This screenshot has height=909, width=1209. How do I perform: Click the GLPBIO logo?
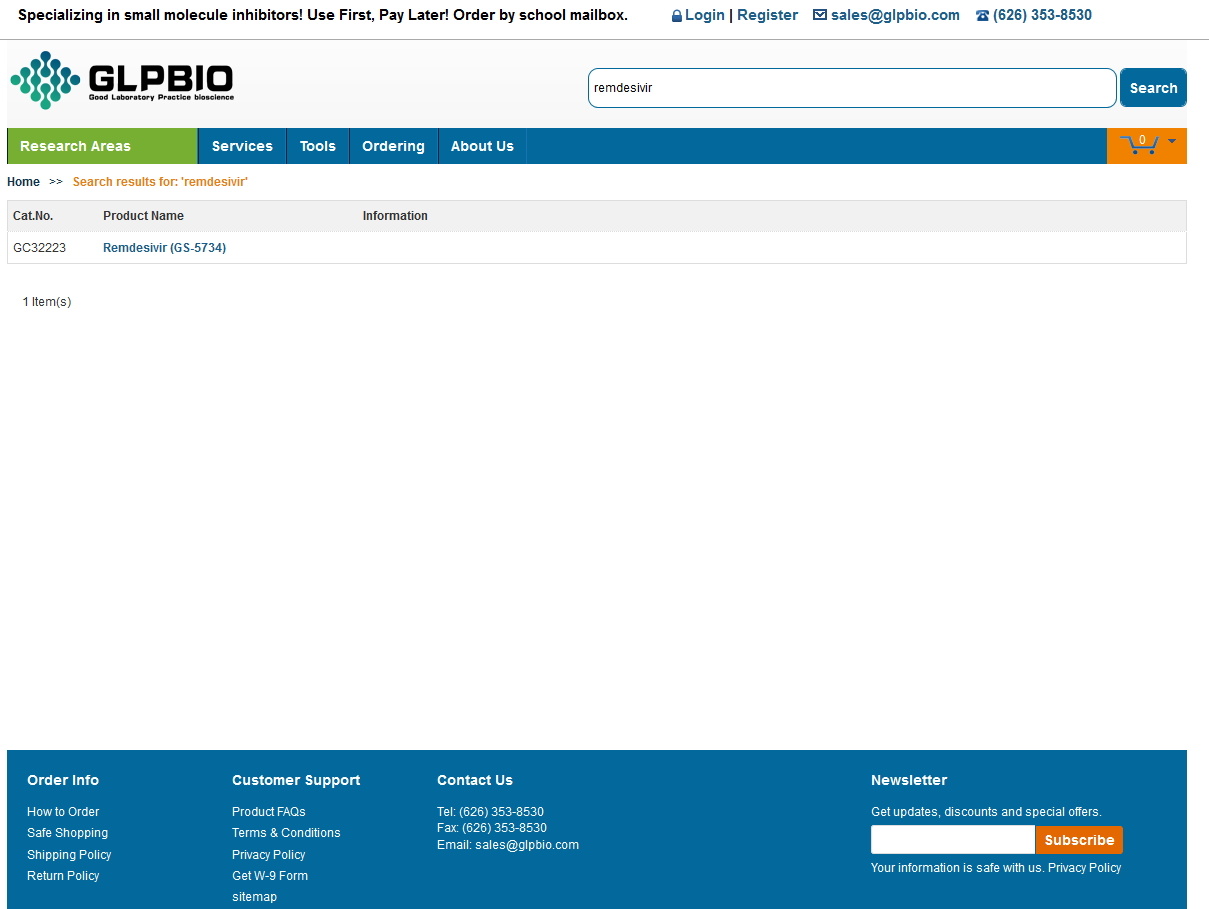coord(122,80)
